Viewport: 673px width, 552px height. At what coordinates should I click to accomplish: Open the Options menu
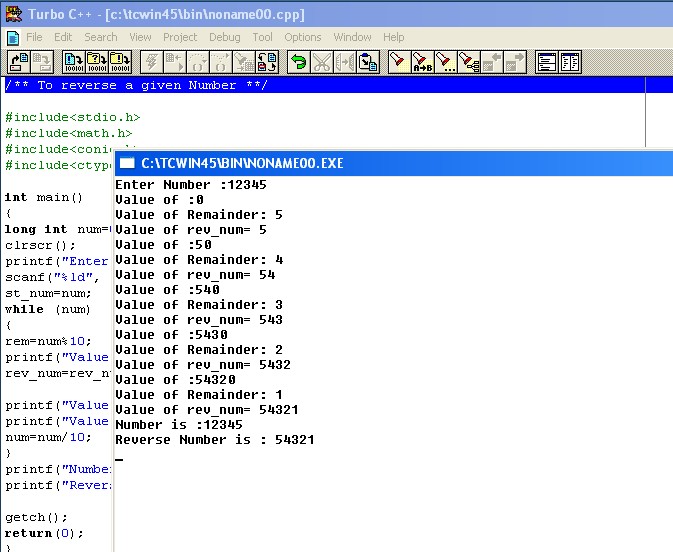303,37
